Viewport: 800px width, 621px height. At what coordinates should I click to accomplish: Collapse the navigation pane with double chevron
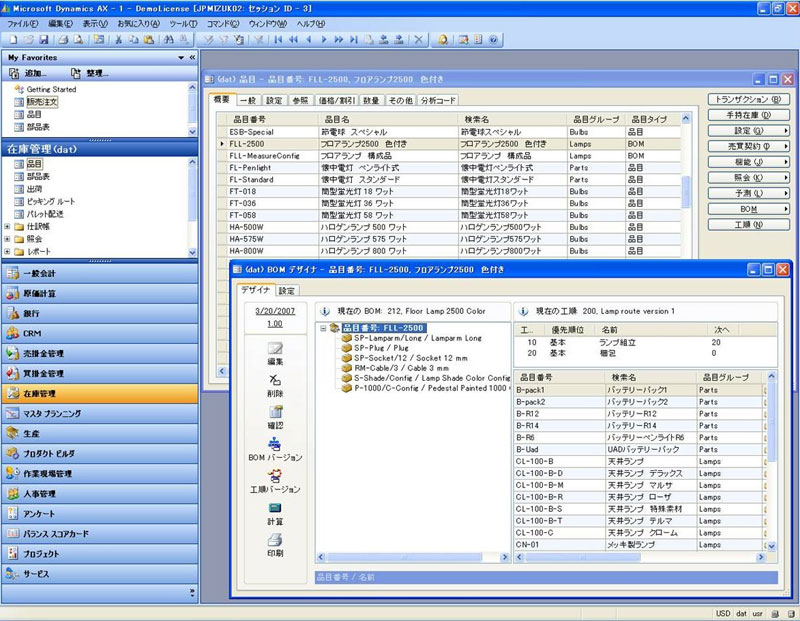(x=192, y=58)
